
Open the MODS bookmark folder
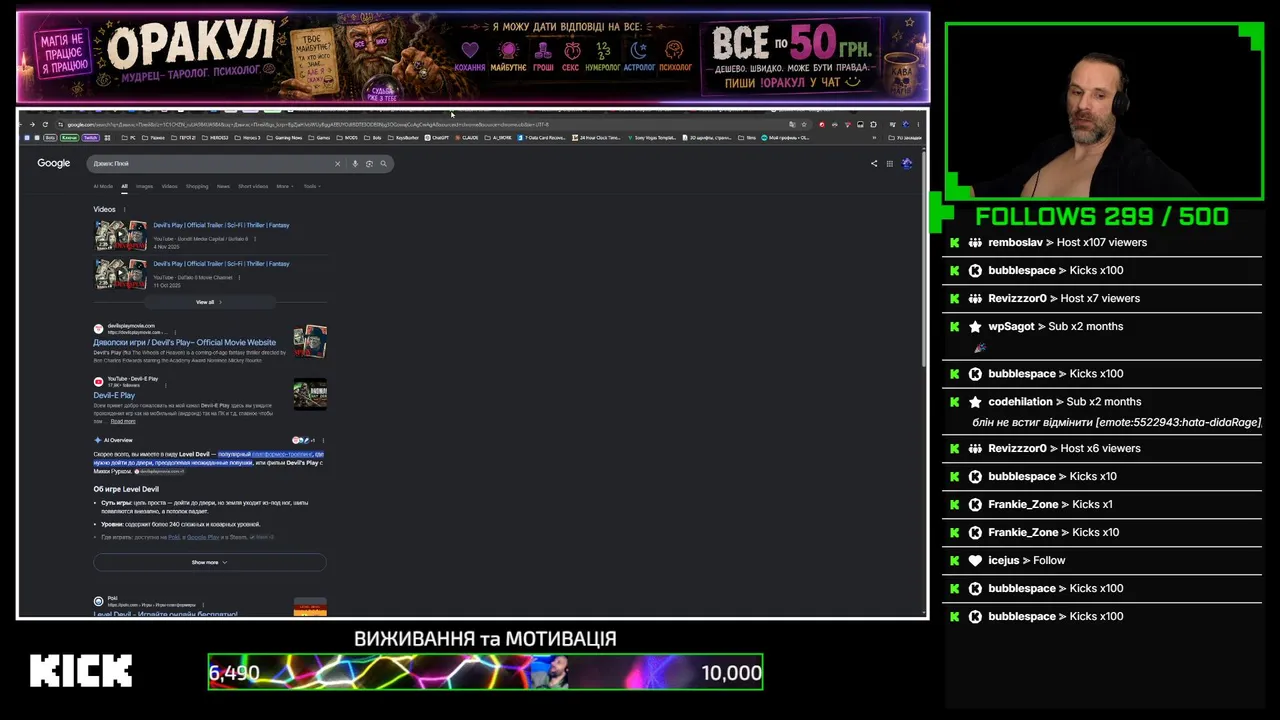[348, 137]
